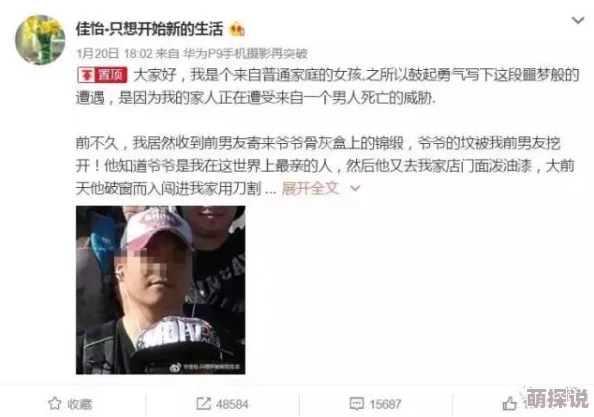Expand the post options chevron
Screen dimensions: 594x417
coord(578,20)
